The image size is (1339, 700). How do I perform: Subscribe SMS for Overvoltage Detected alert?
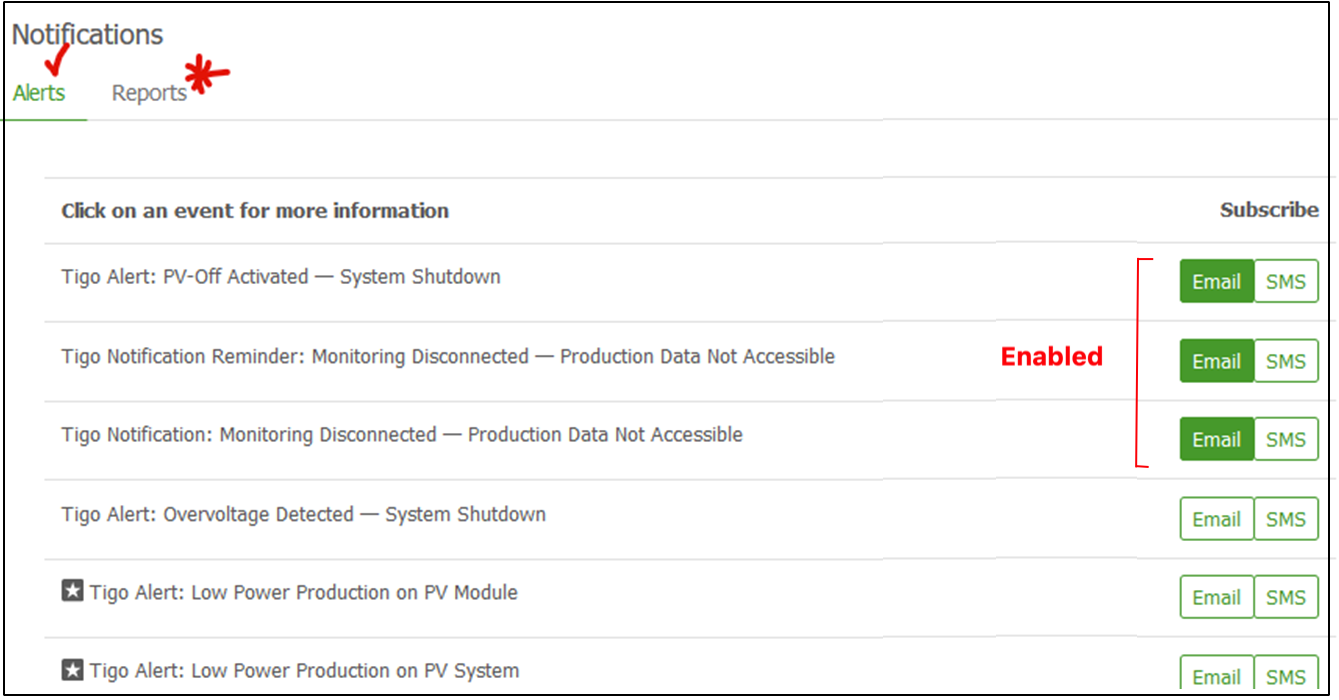pyautogui.click(x=1286, y=519)
